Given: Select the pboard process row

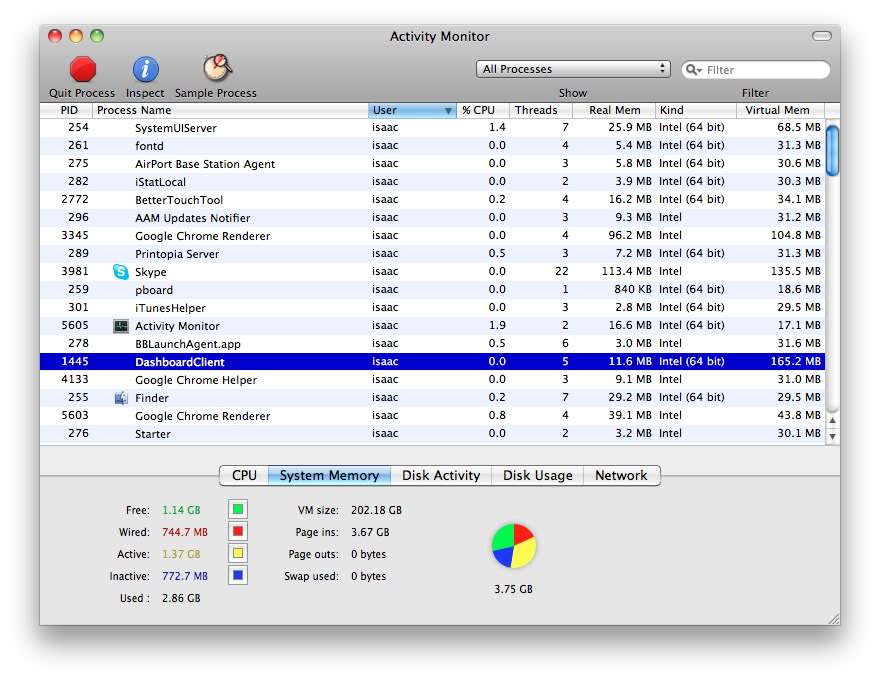Looking at the screenshot, I should [x=432, y=290].
